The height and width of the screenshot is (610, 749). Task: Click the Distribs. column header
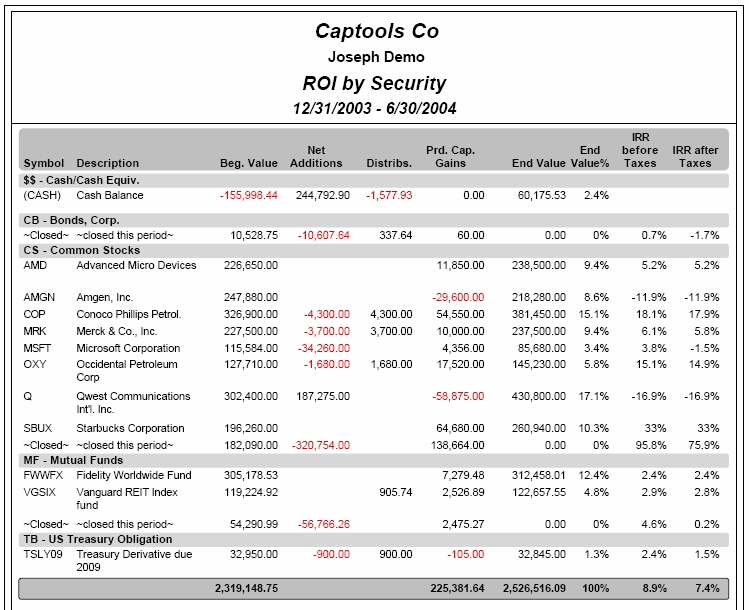(x=389, y=163)
